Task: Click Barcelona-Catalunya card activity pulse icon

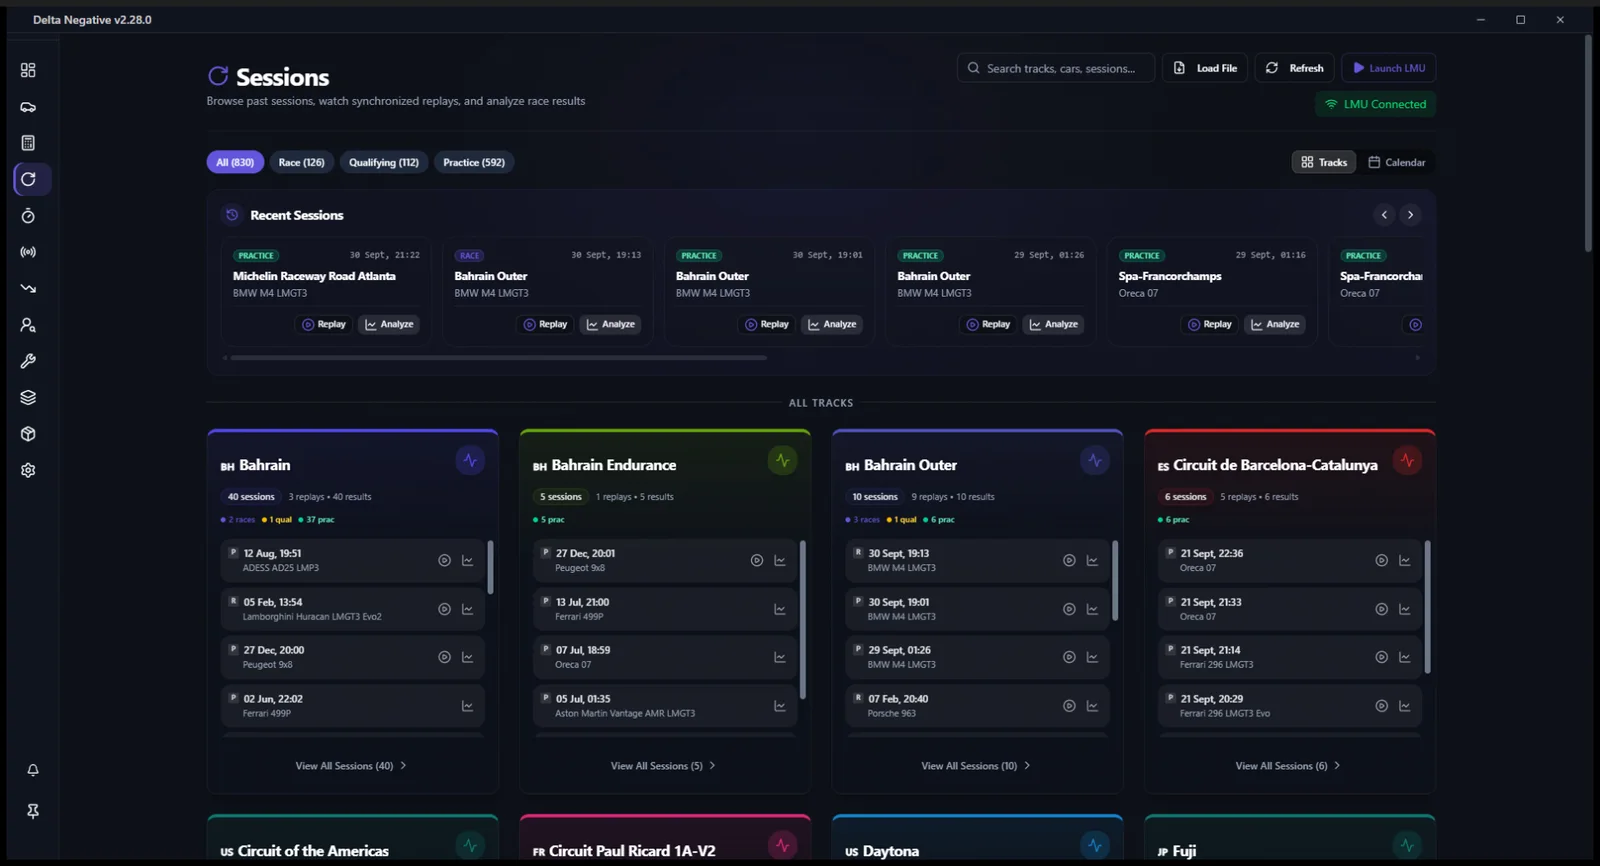Action: coord(1407,461)
